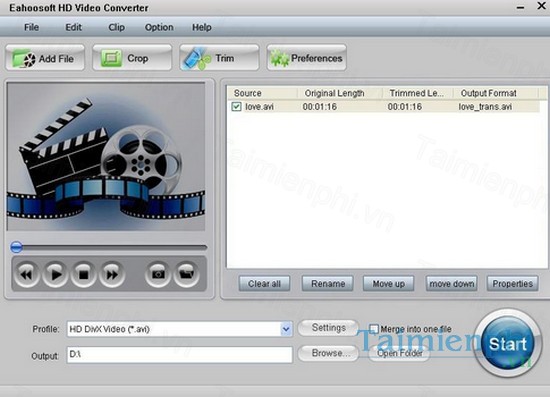Click the move down button

pyautogui.click(x=452, y=284)
